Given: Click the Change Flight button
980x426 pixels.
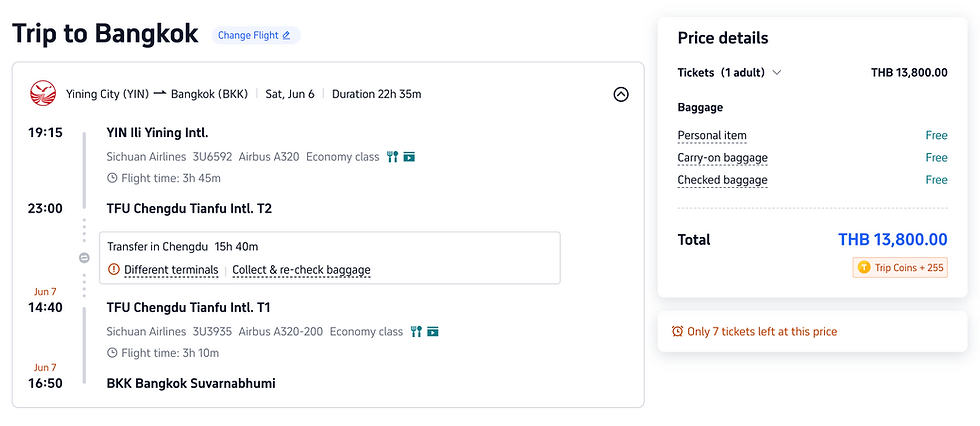Looking at the screenshot, I should pos(254,35).
